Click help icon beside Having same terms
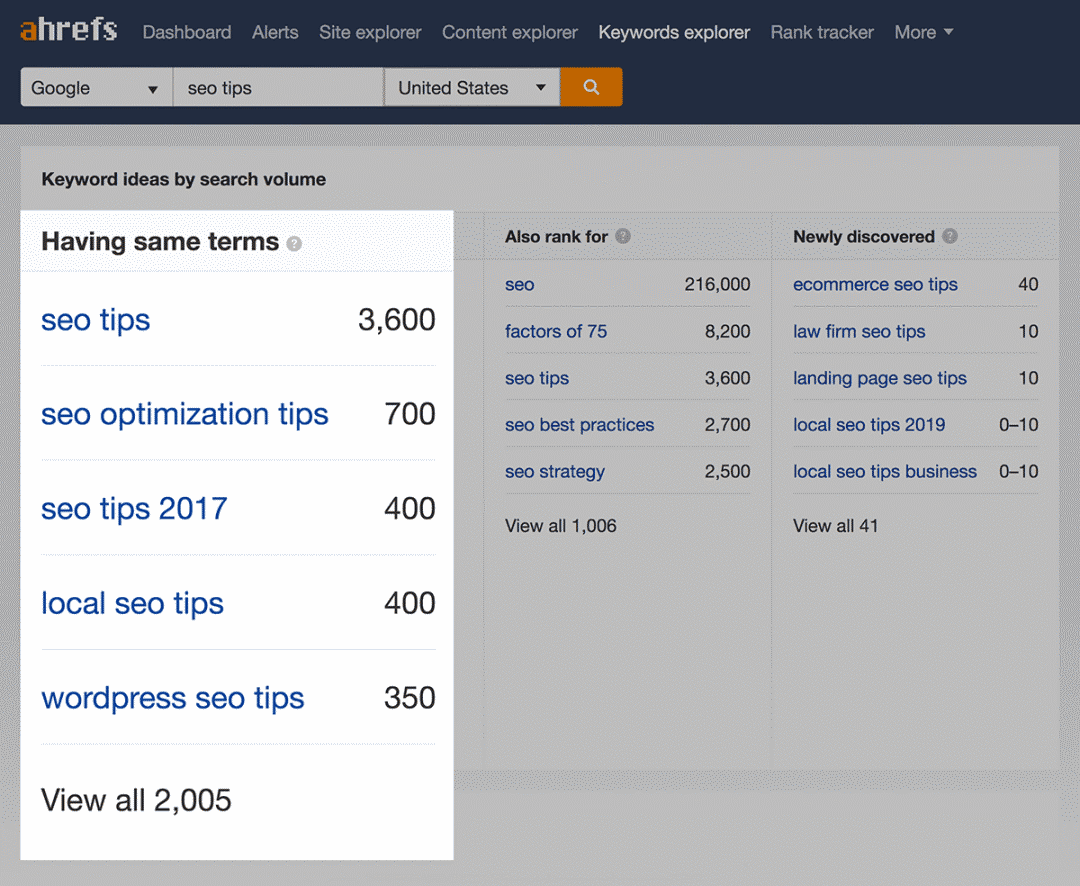Image resolution: width=1080 pixels, height=886 pixels. (294, 243)
